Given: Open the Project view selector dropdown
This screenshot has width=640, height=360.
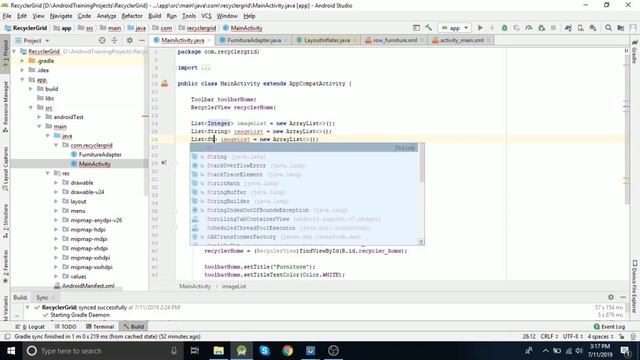Looking at the screenshot, I should tap(32, 40).
